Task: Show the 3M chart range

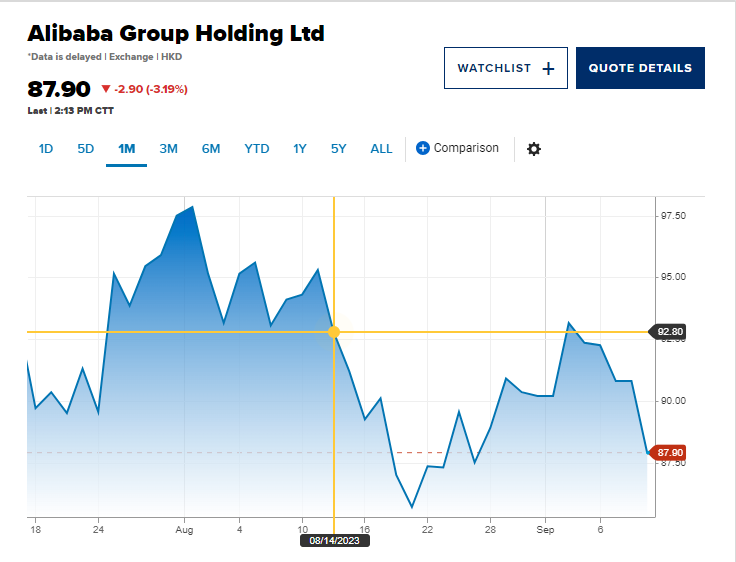Action: point(168,149)
